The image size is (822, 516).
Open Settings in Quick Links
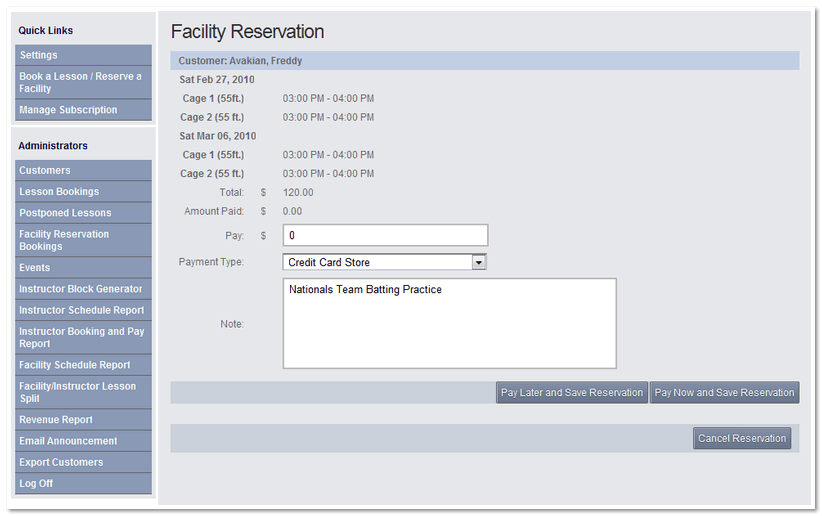(x=83, y=55)
